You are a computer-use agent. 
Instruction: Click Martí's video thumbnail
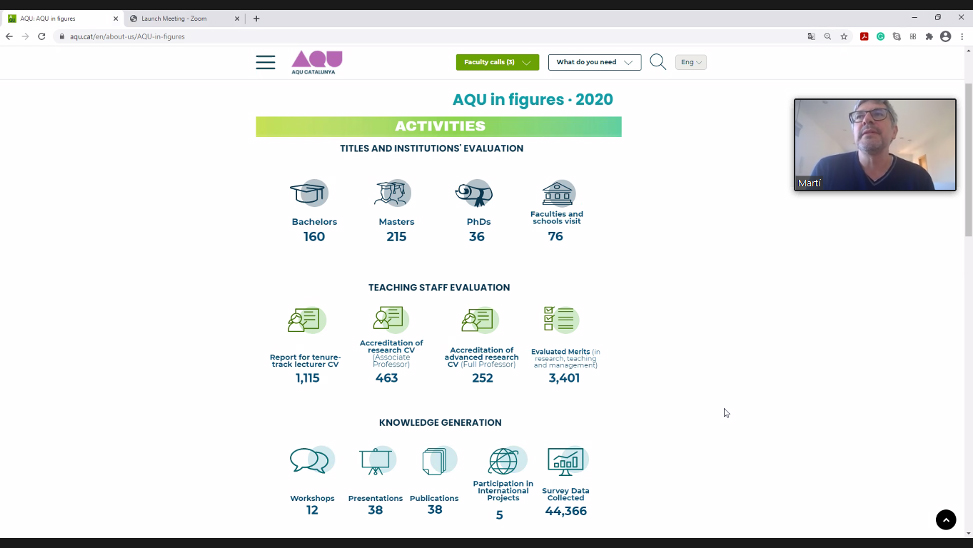[875, 145]
